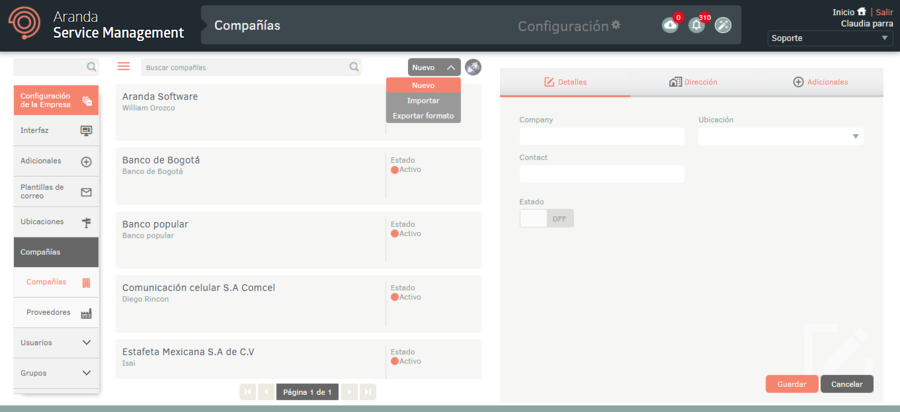Select the Banco de Bogotá company

(298, 176)
